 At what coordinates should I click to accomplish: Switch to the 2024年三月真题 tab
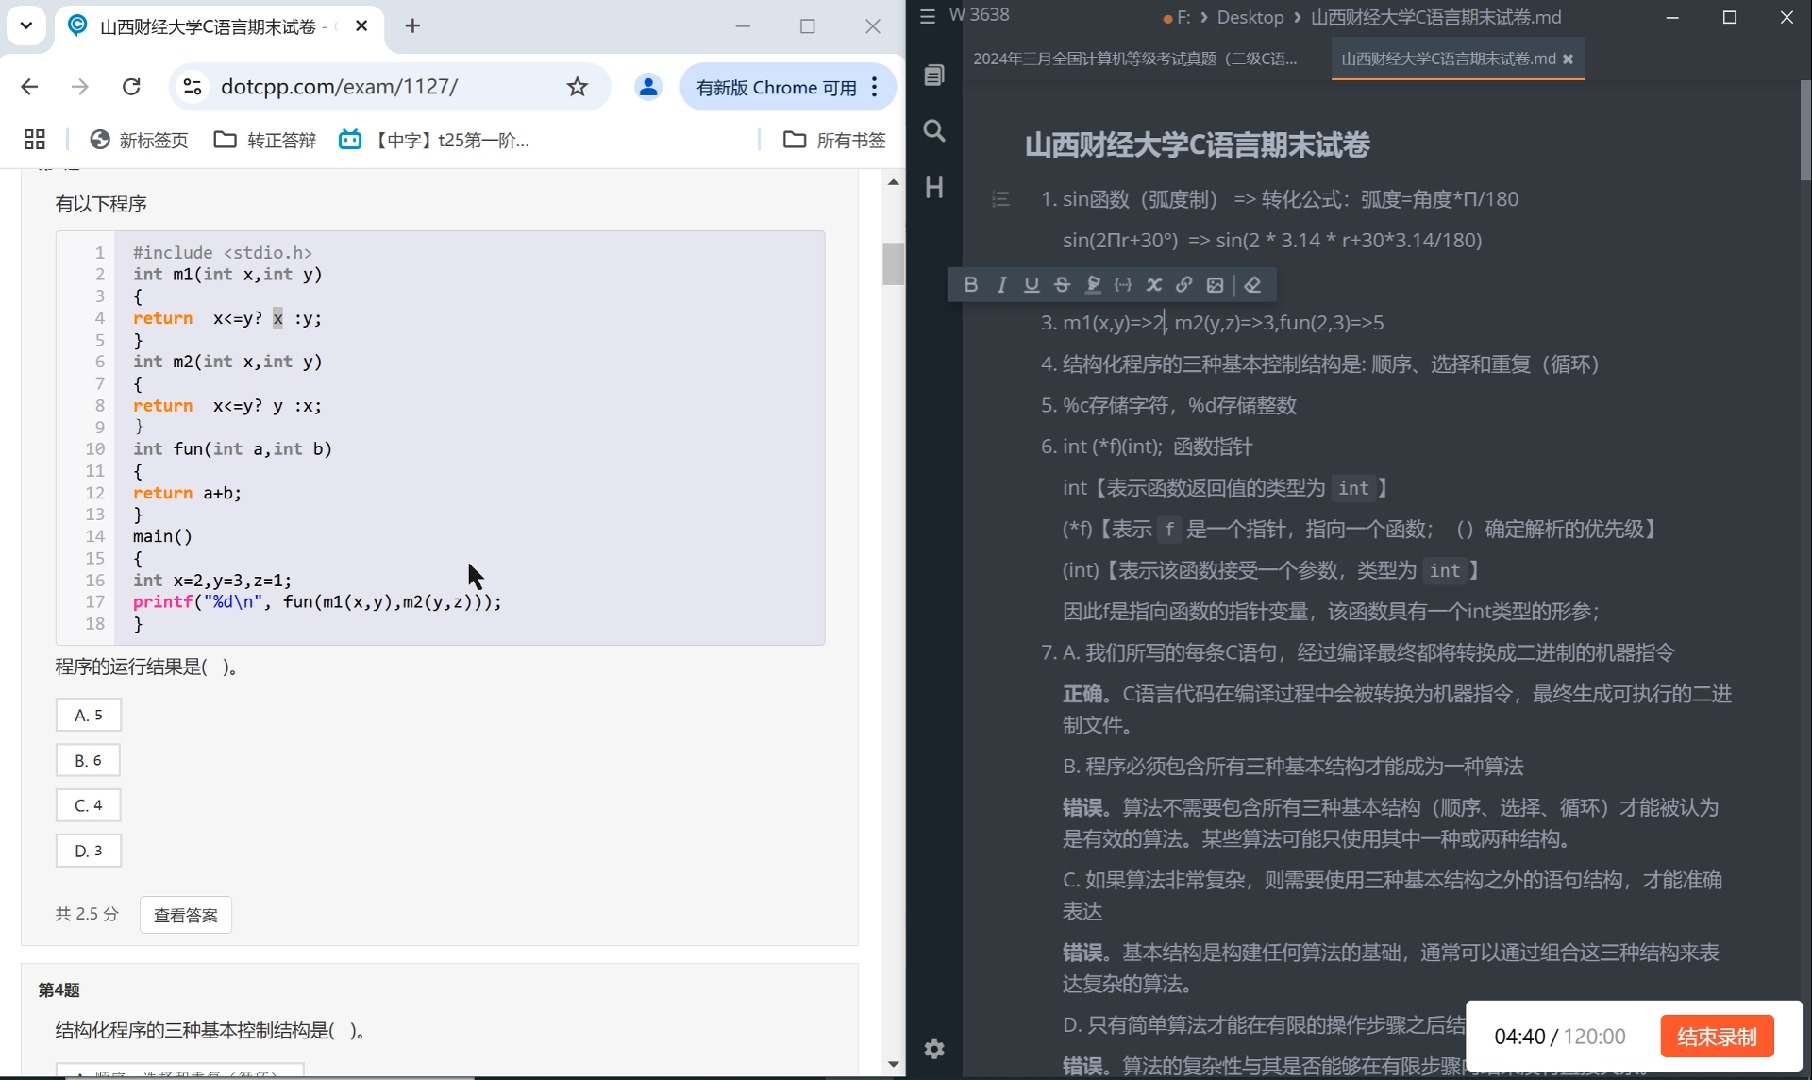click(1135, 59)
